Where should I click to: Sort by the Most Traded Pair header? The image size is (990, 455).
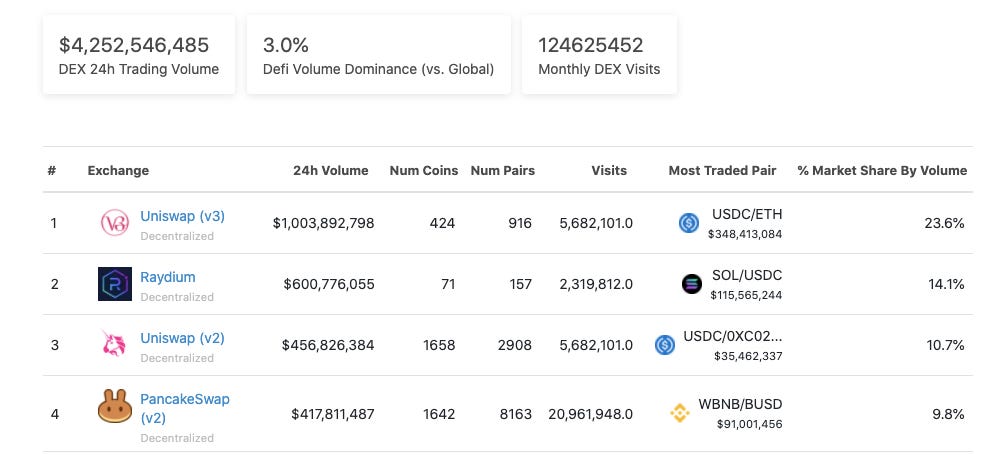(722, 170)
